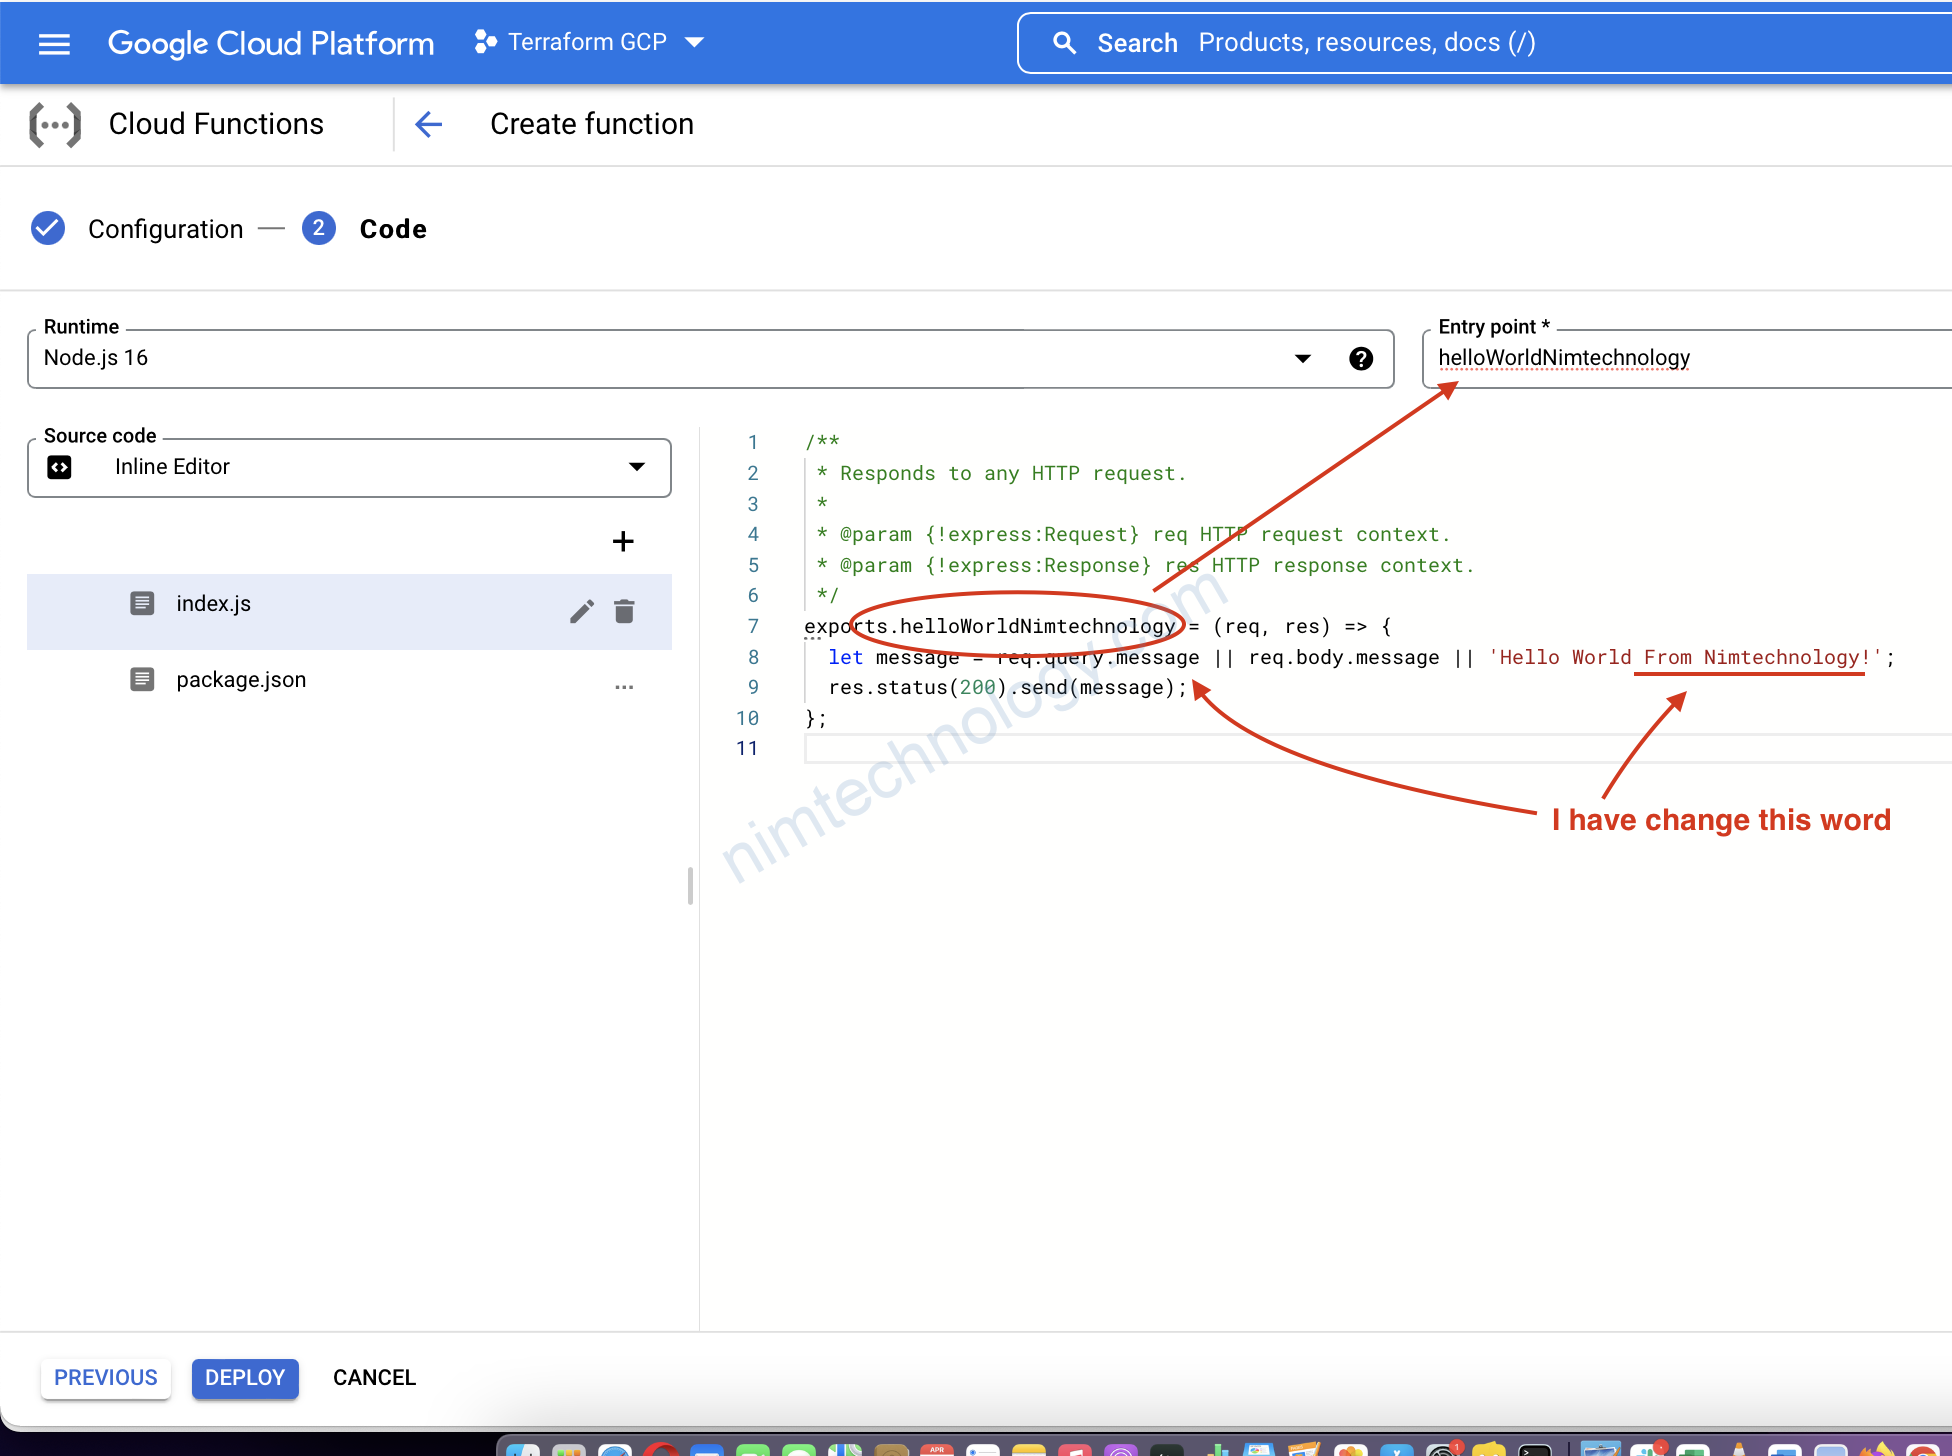1952x1456 pixels.
Task: Click CANCEL to abort function creation
Action: coord(374,1377)
